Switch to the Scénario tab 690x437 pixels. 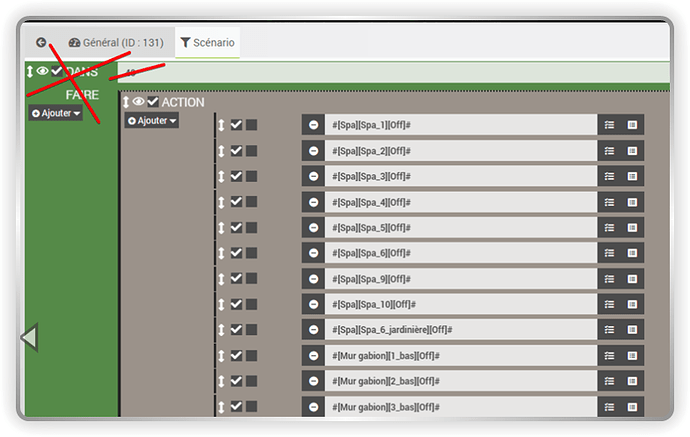[x=207, y=43]
